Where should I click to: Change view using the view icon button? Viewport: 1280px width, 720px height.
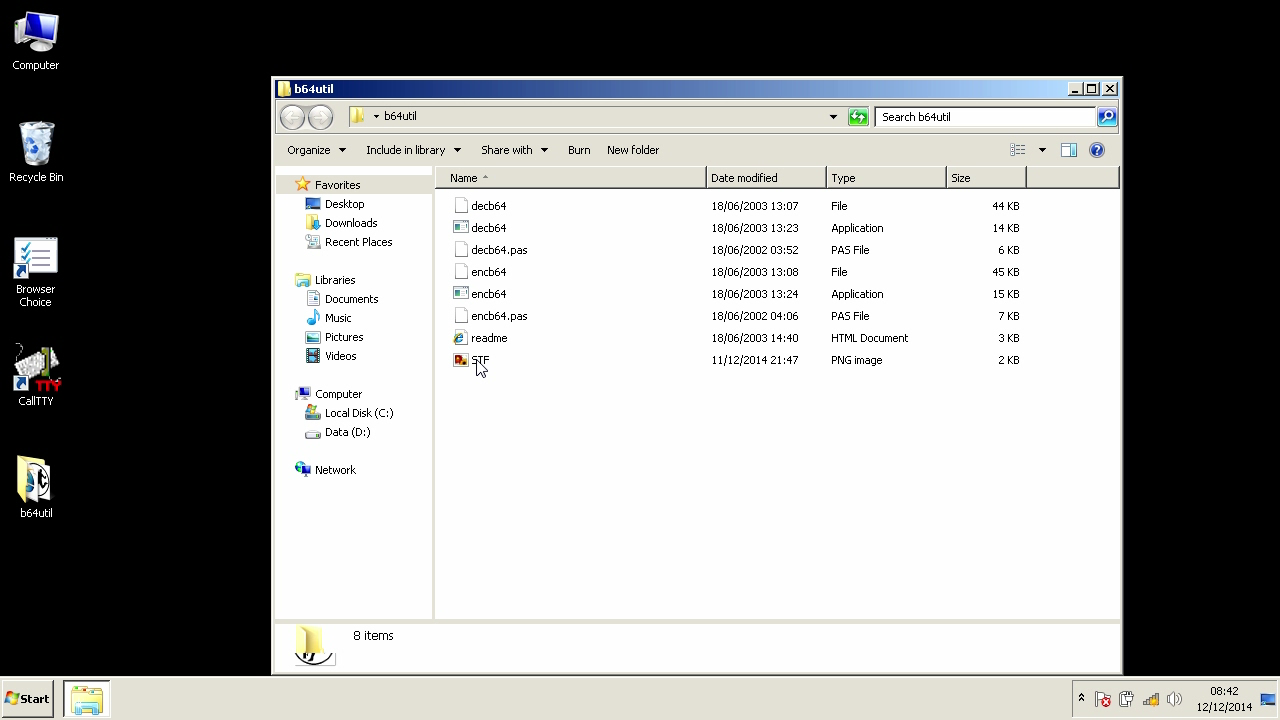(x=1017, y=150)
